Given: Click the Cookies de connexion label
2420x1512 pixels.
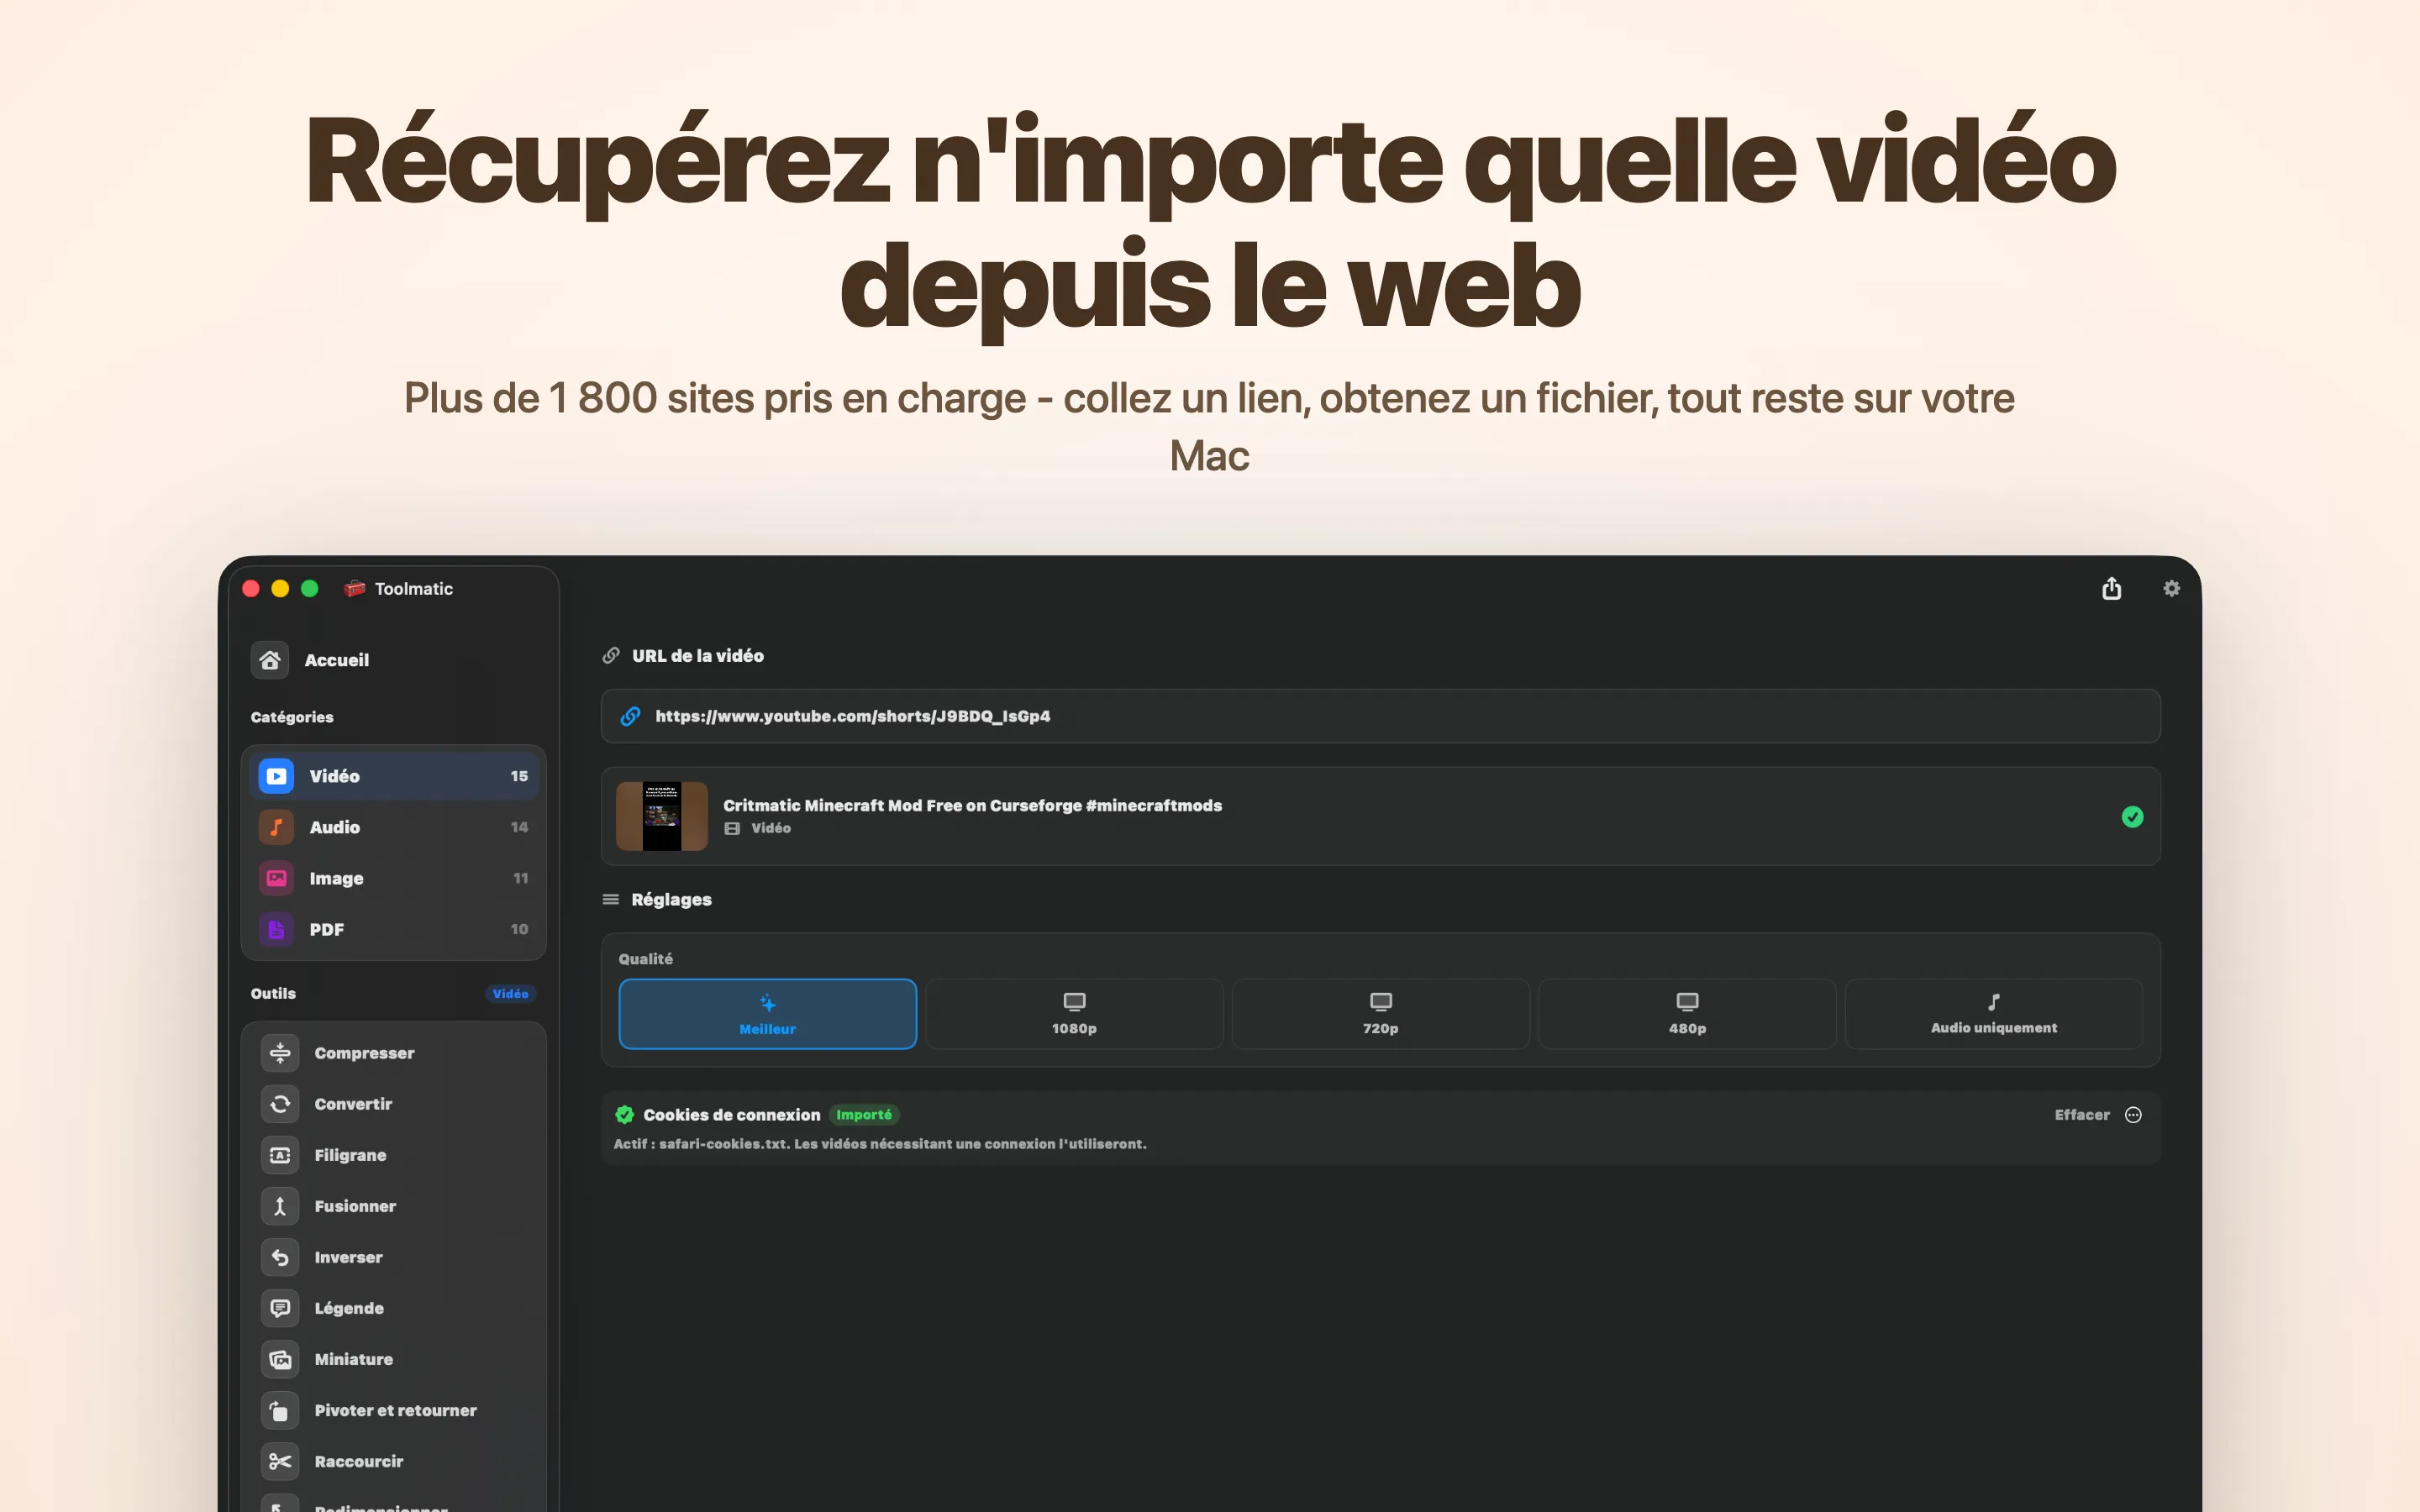Looking at the screenshot, I should click(x=731, y=1115).
